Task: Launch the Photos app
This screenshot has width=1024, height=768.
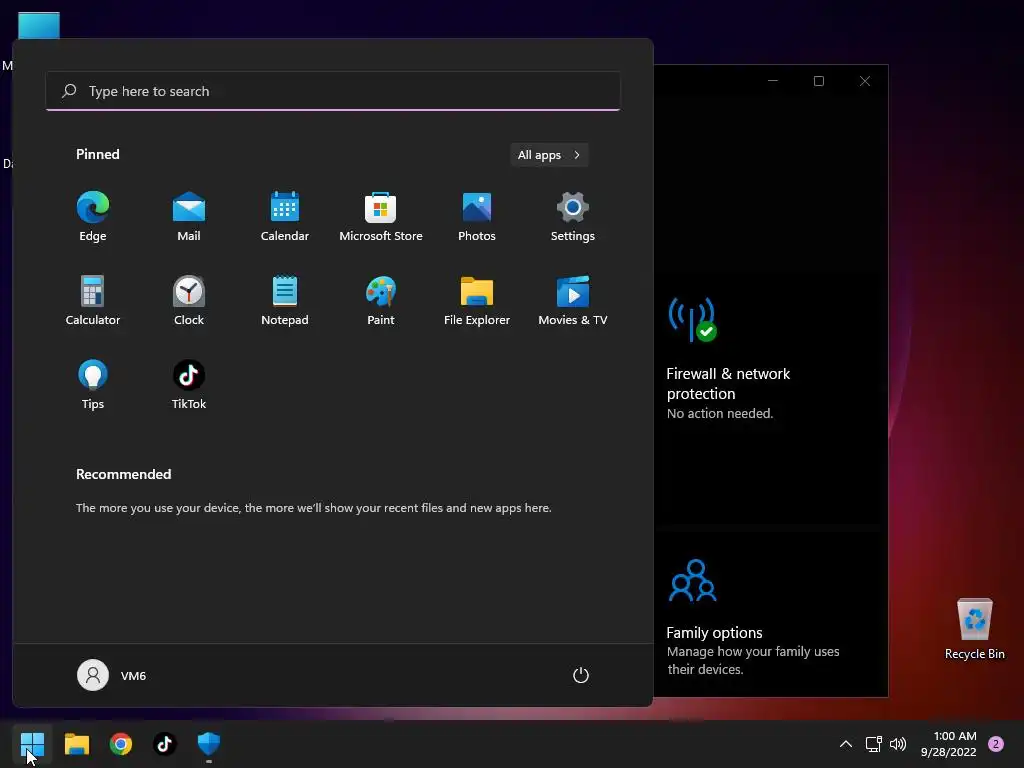Action: [x=477, y=217]
